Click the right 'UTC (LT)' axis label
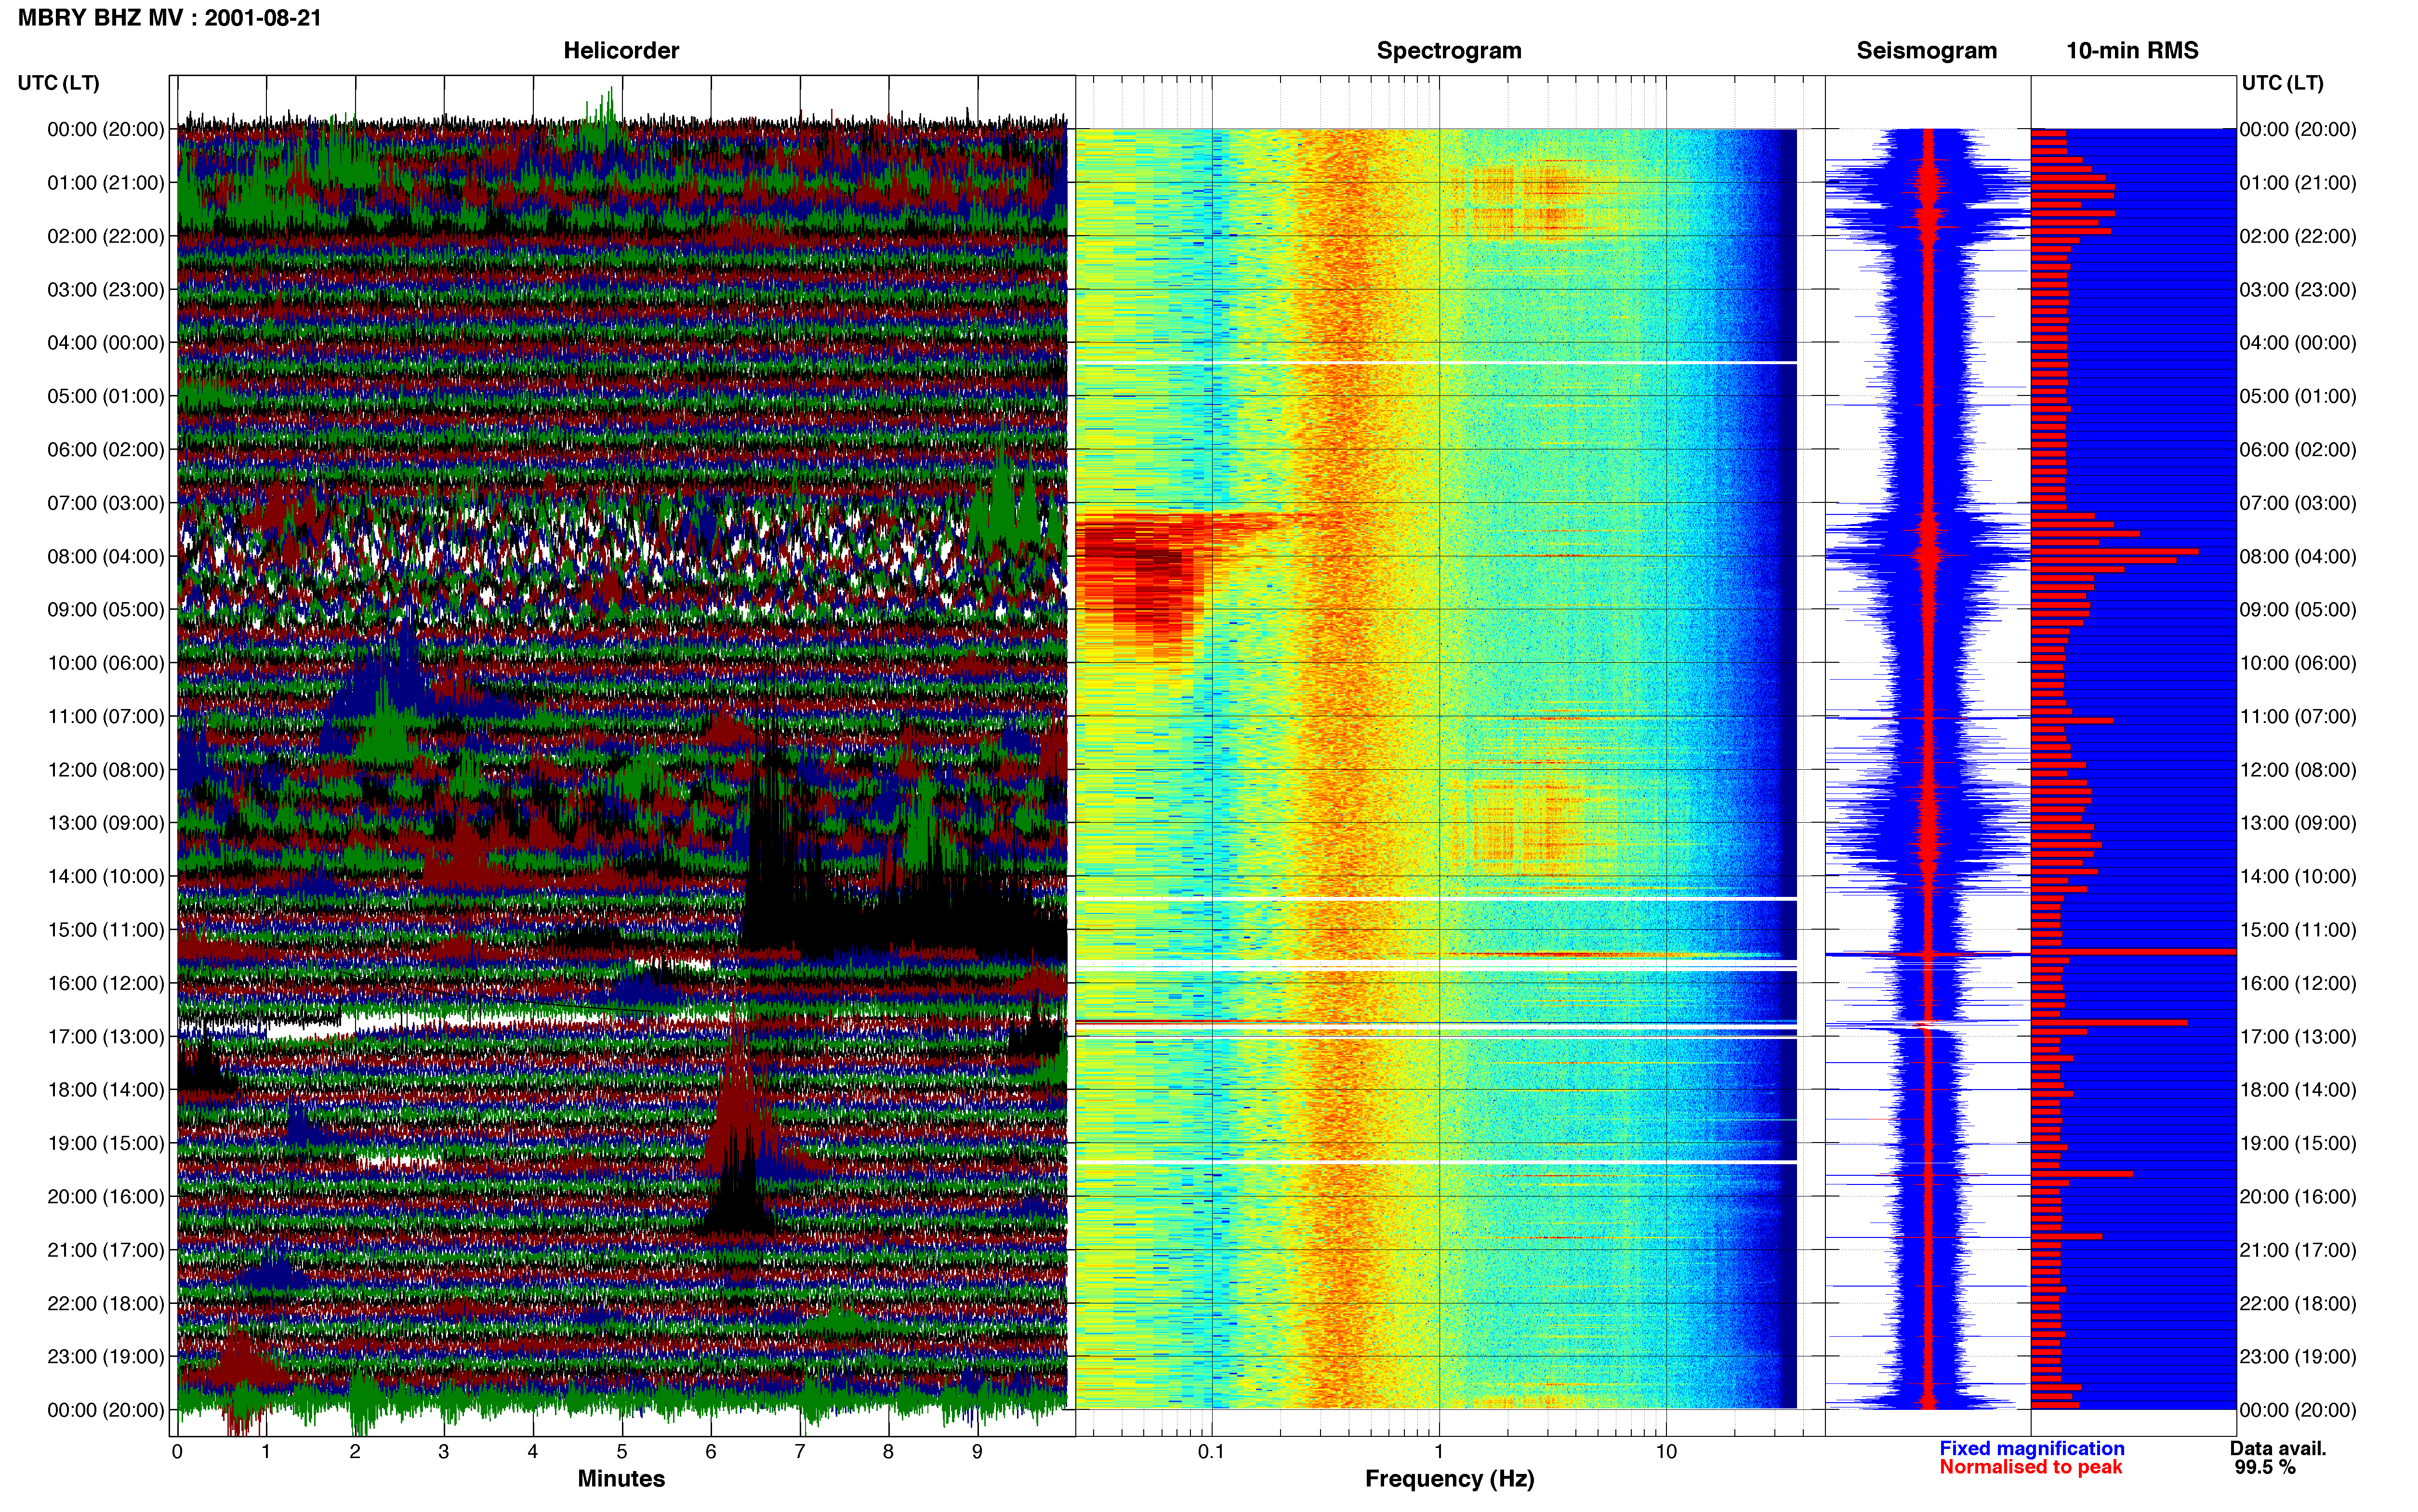Image resolution: width=2418 pixels, height=1512 pixels. (x=2282, y=83)
